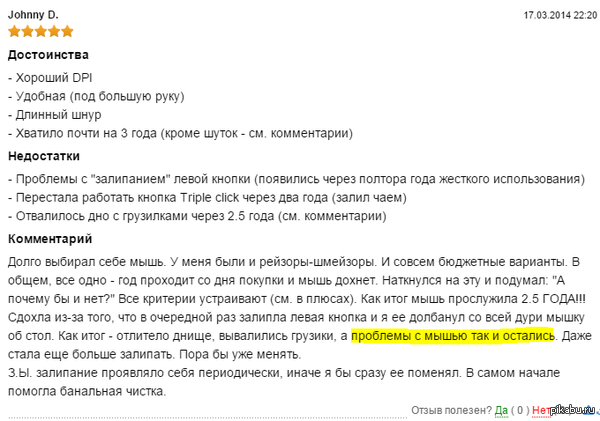Click the first star in the rating
Viewport: 600px width, 421px height.
point(14,33)
